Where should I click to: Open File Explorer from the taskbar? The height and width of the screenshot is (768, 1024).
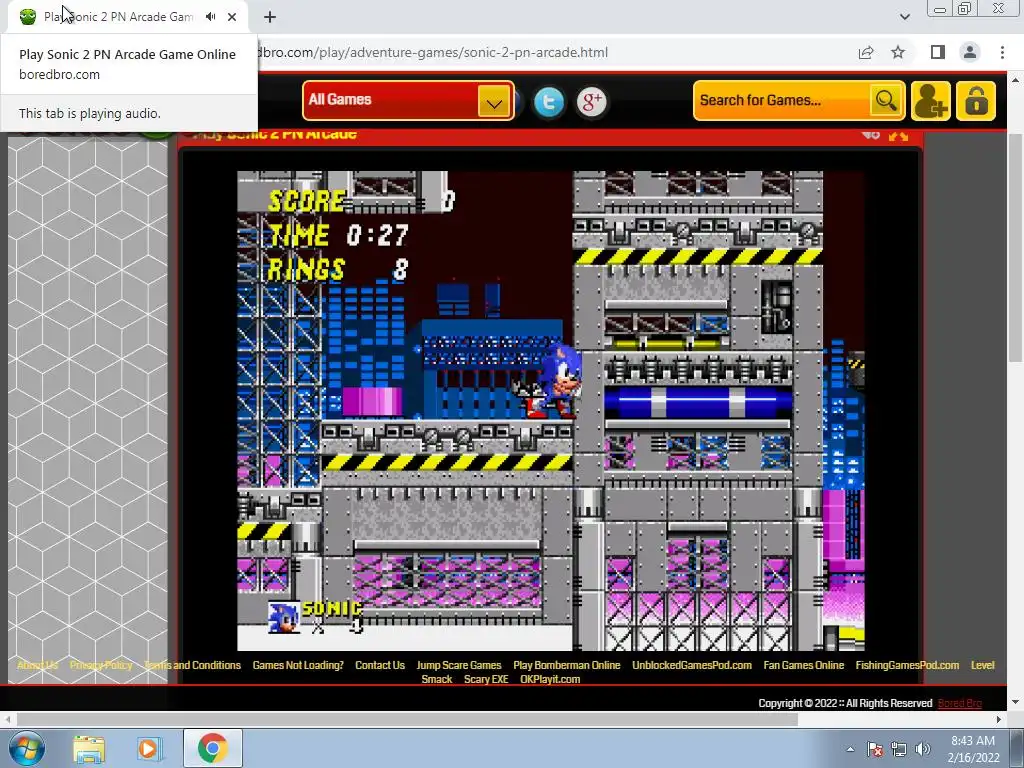[89, 748]
